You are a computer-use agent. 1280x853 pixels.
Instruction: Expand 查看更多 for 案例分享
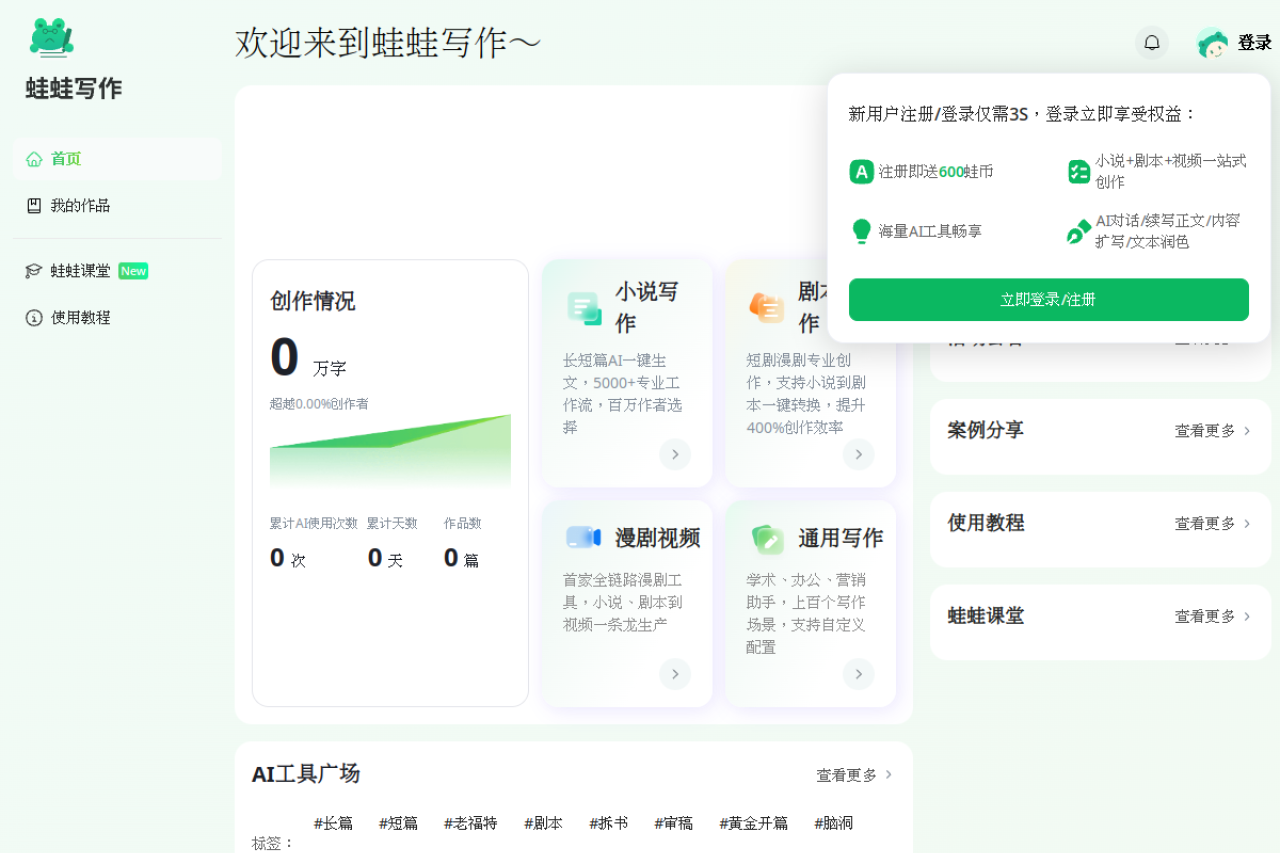[1212, 431]
